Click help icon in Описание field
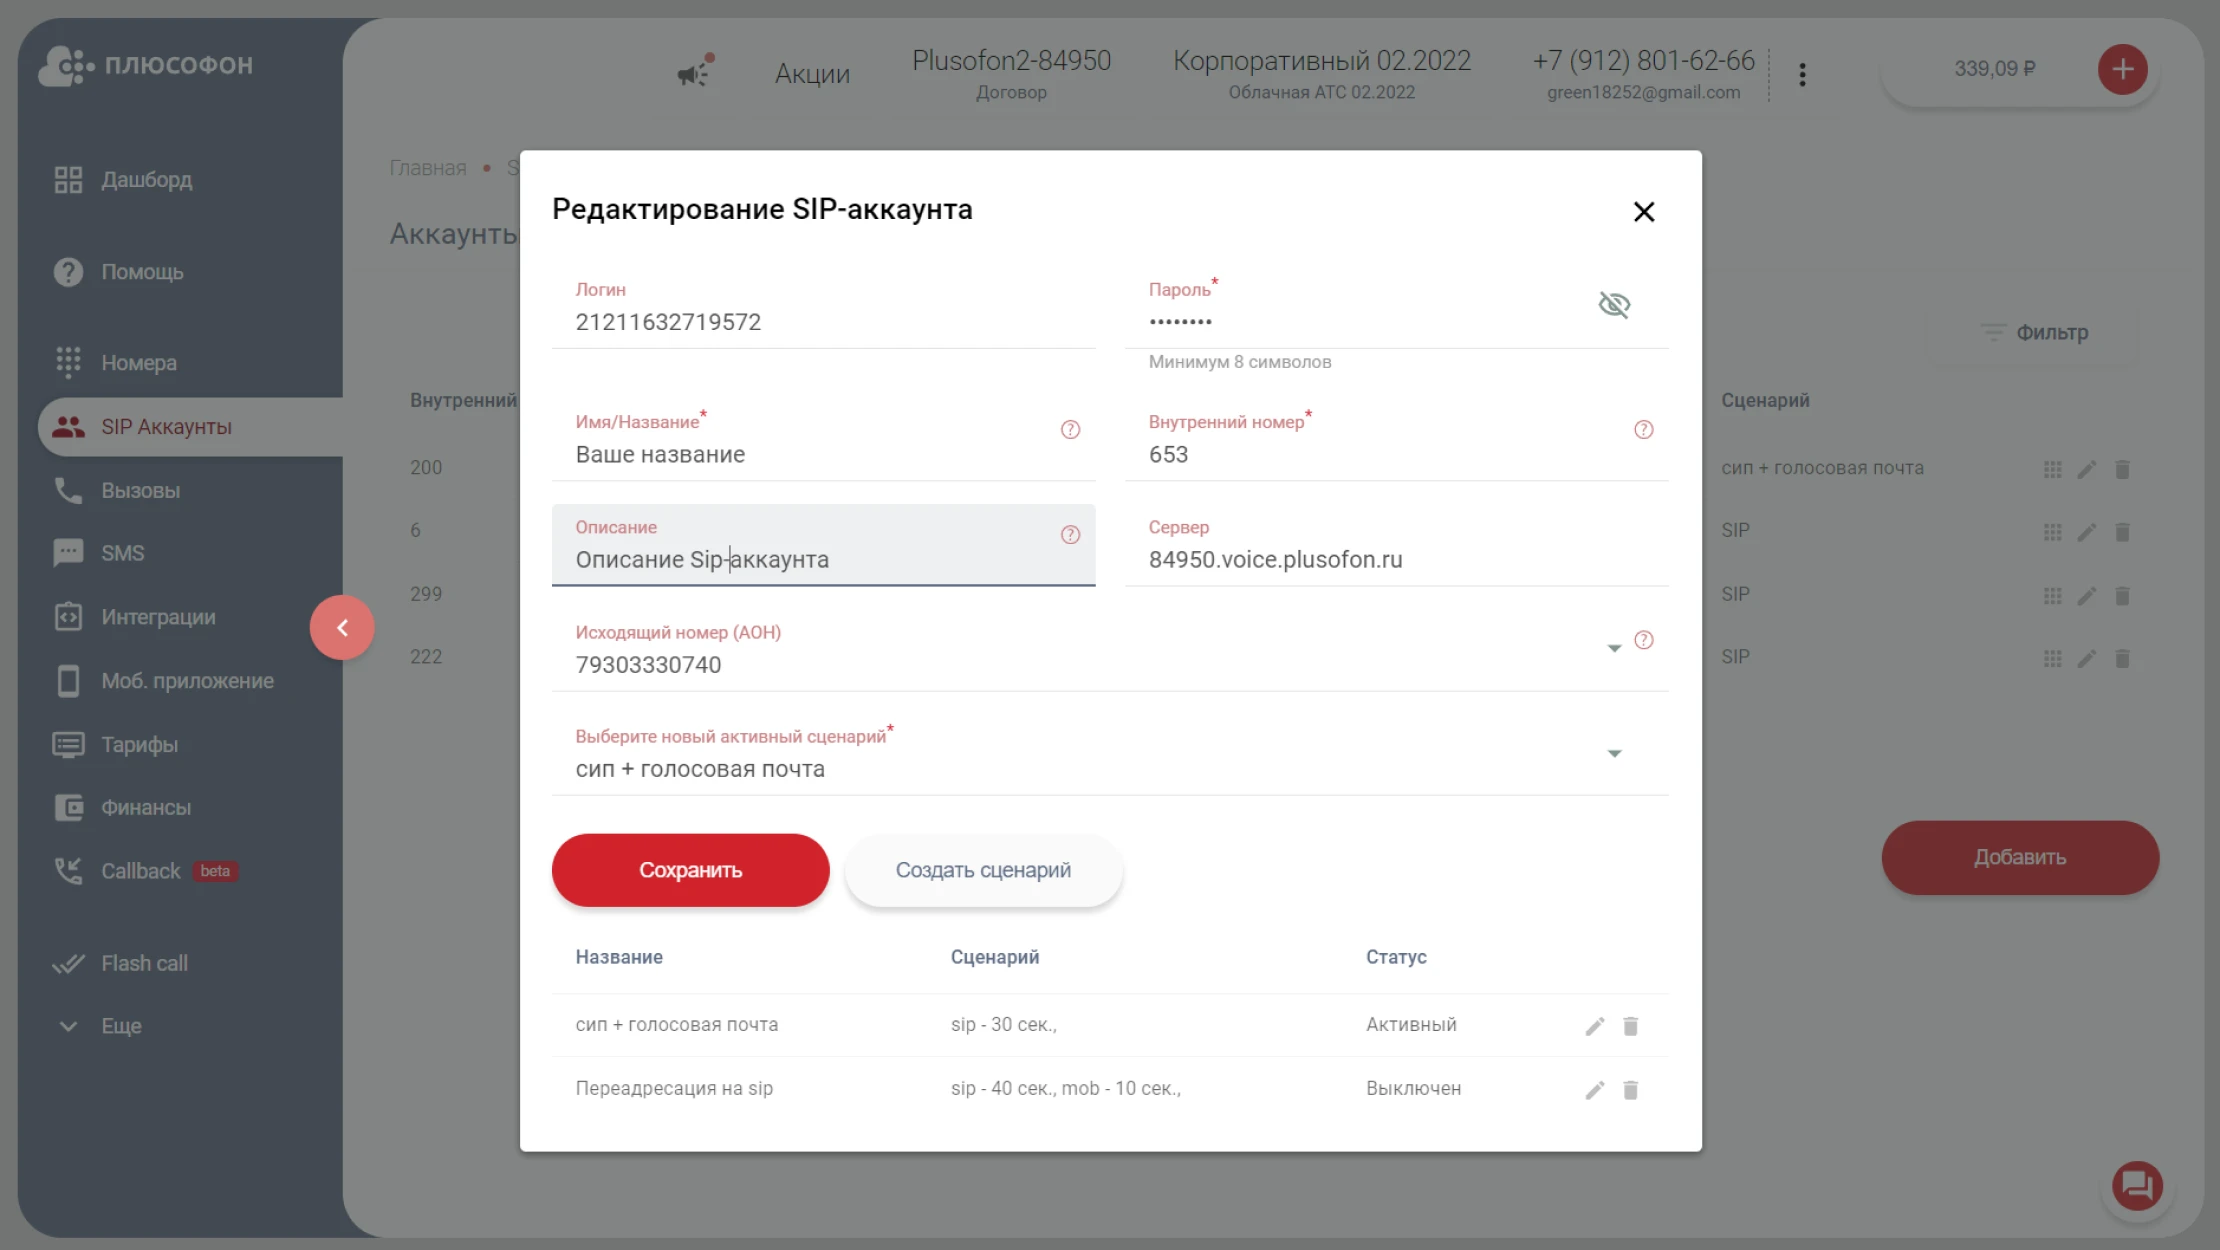Image resolution: width=2220 pixels, height=1250 pixels. point(1070,535)
